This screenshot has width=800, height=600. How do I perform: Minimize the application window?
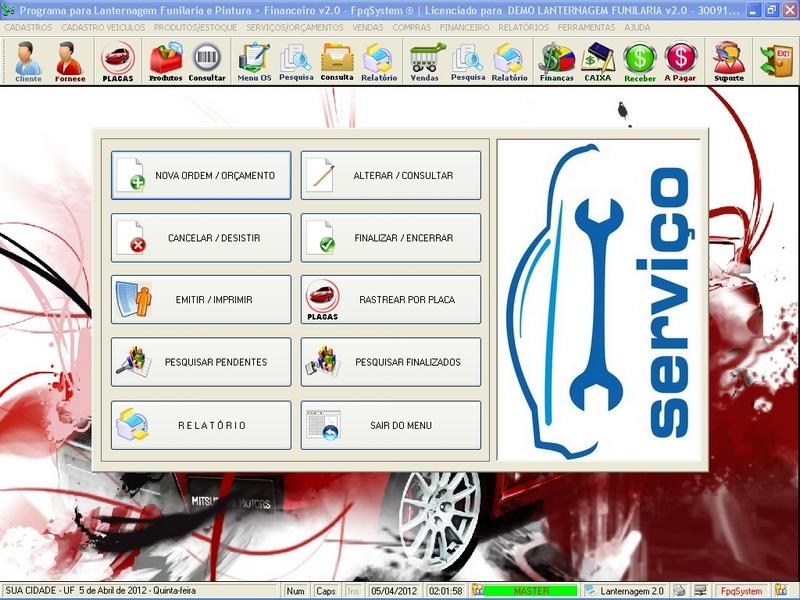[755, 10]
